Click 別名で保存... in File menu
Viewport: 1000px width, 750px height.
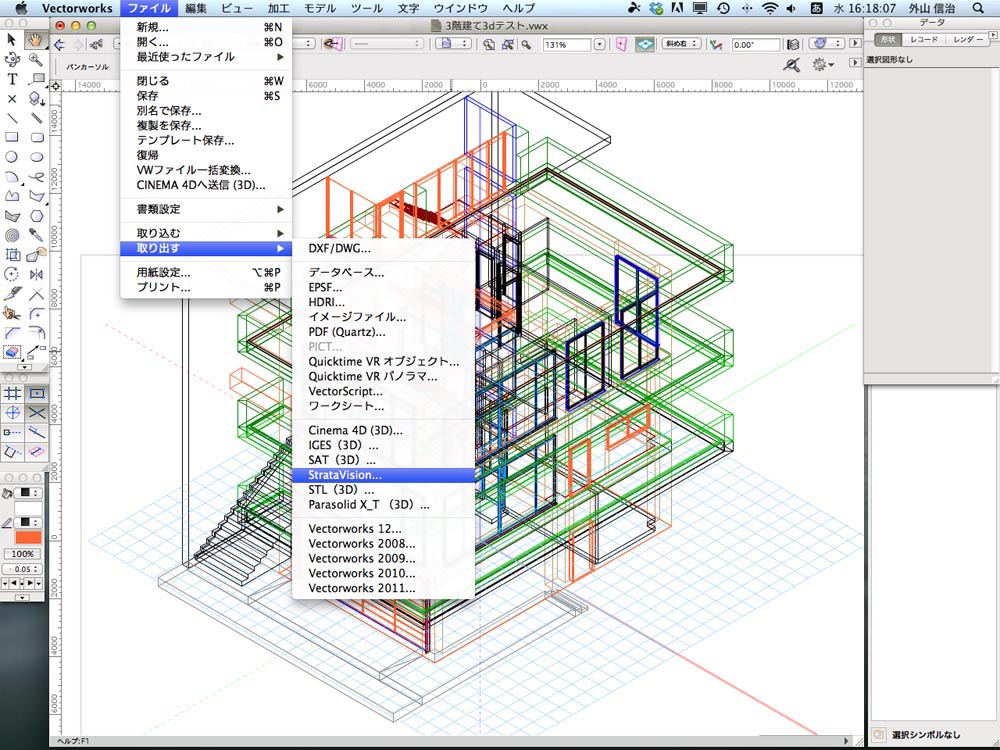pyautogui.click(x=206, y=111)
